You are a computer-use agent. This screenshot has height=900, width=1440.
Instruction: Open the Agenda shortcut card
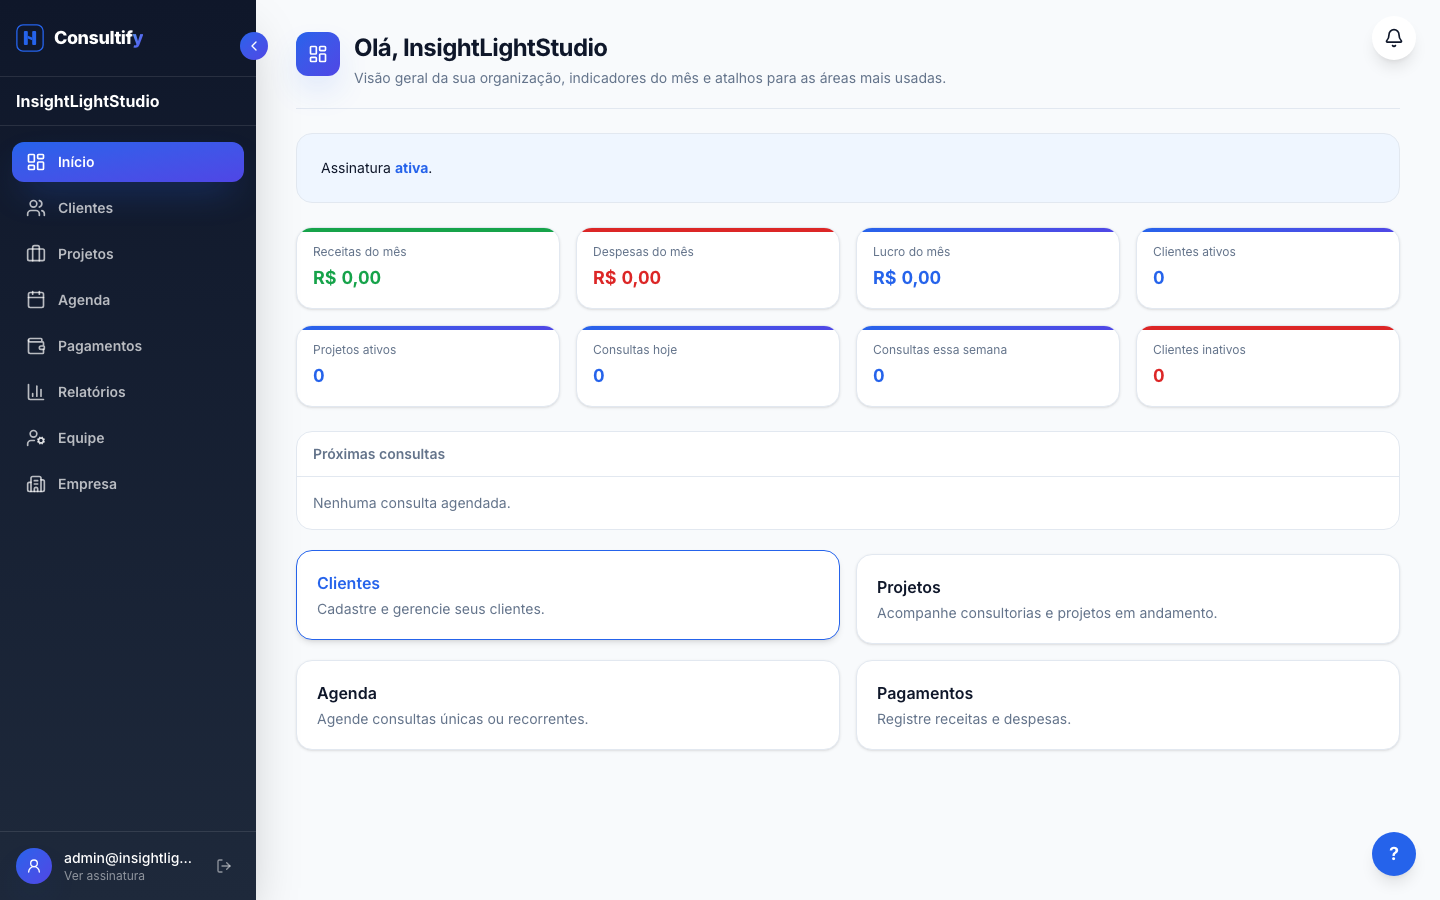(568, 705)
